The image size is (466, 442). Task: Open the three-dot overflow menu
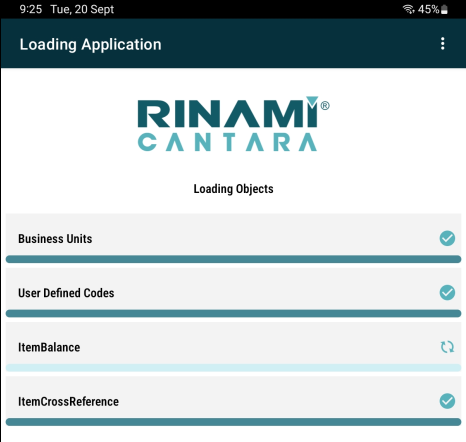tap(443, 44)
